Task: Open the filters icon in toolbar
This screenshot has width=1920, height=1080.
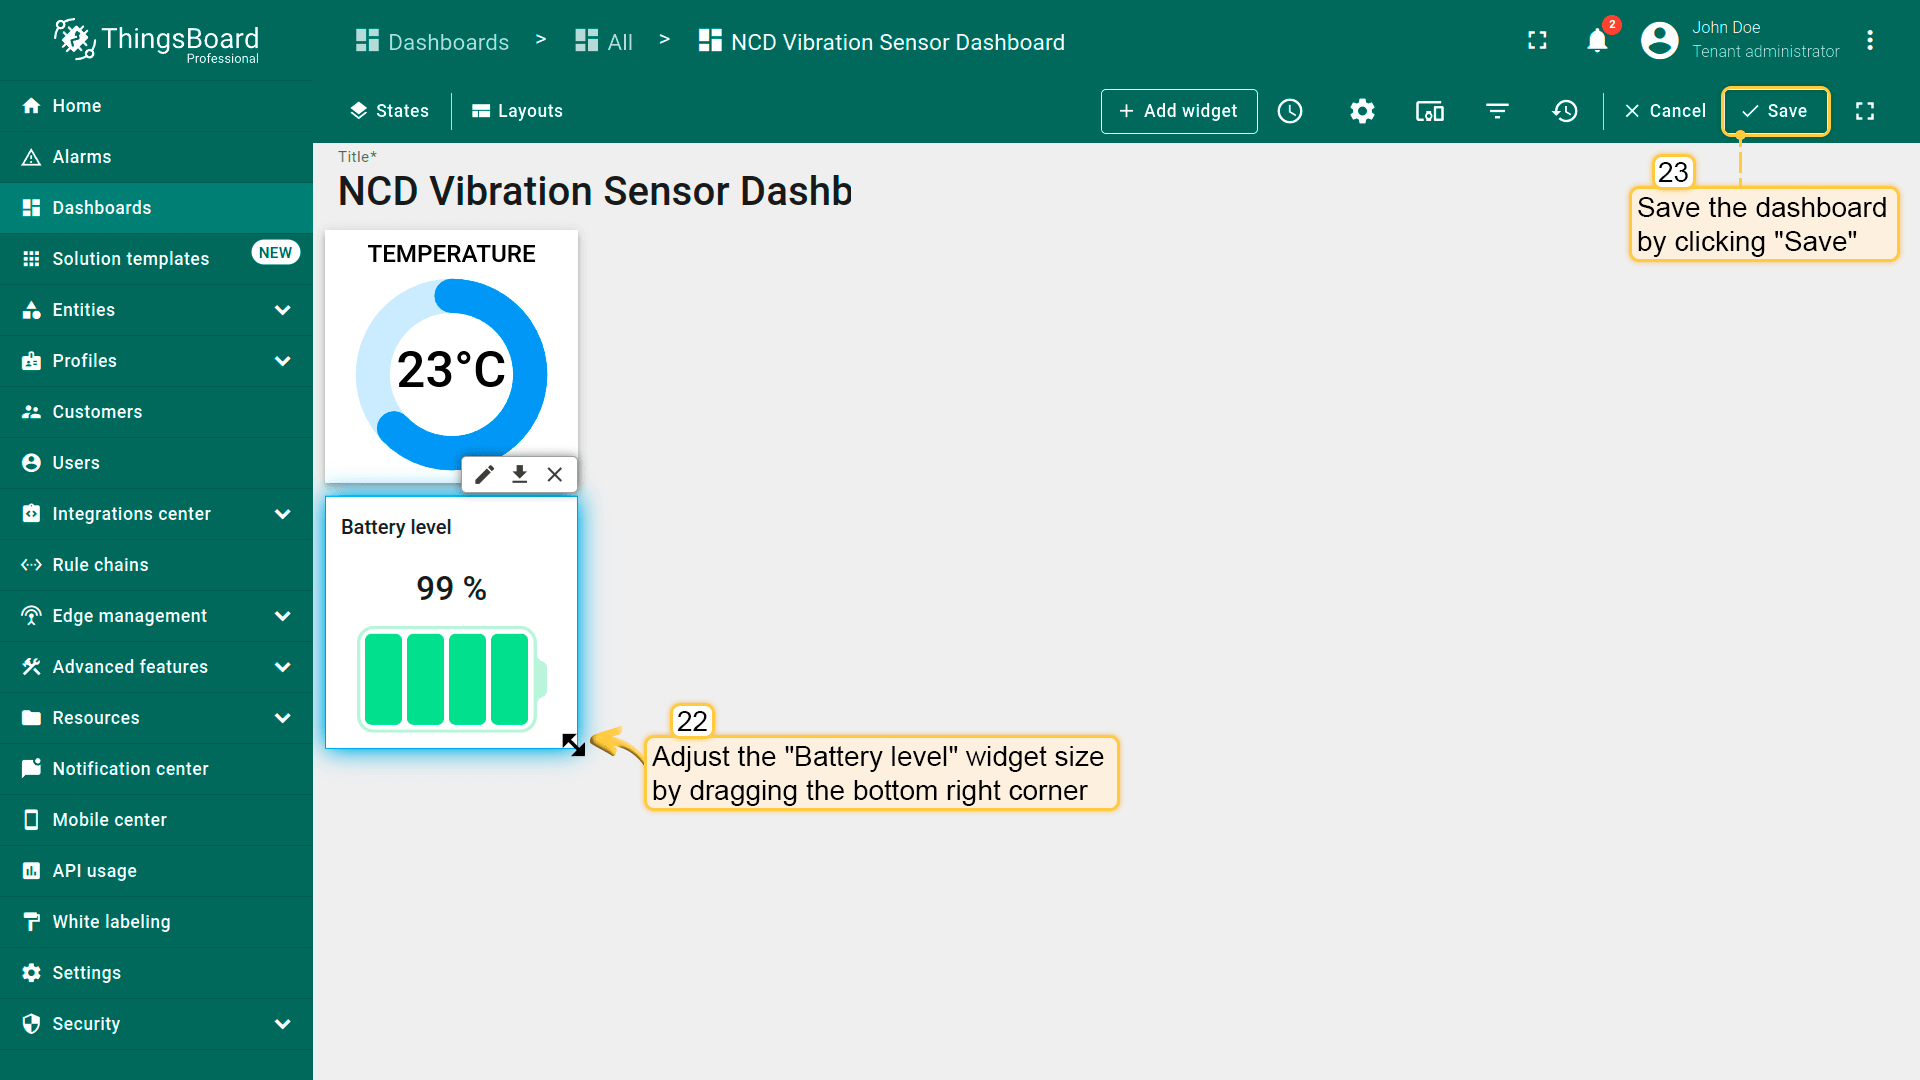Action: (x=1497, y=111)
